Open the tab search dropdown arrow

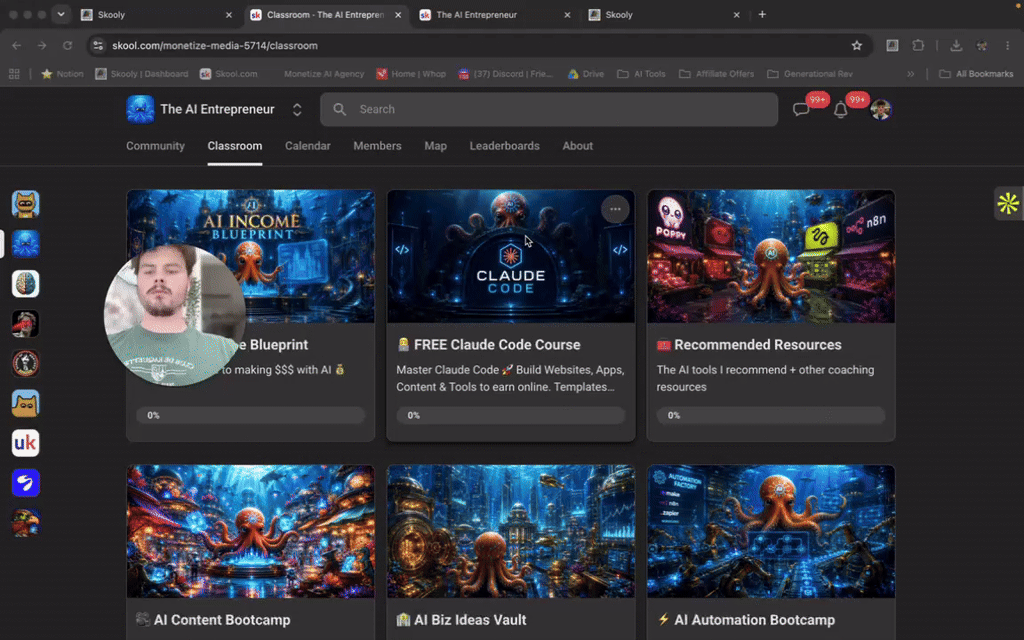point(61,14)
